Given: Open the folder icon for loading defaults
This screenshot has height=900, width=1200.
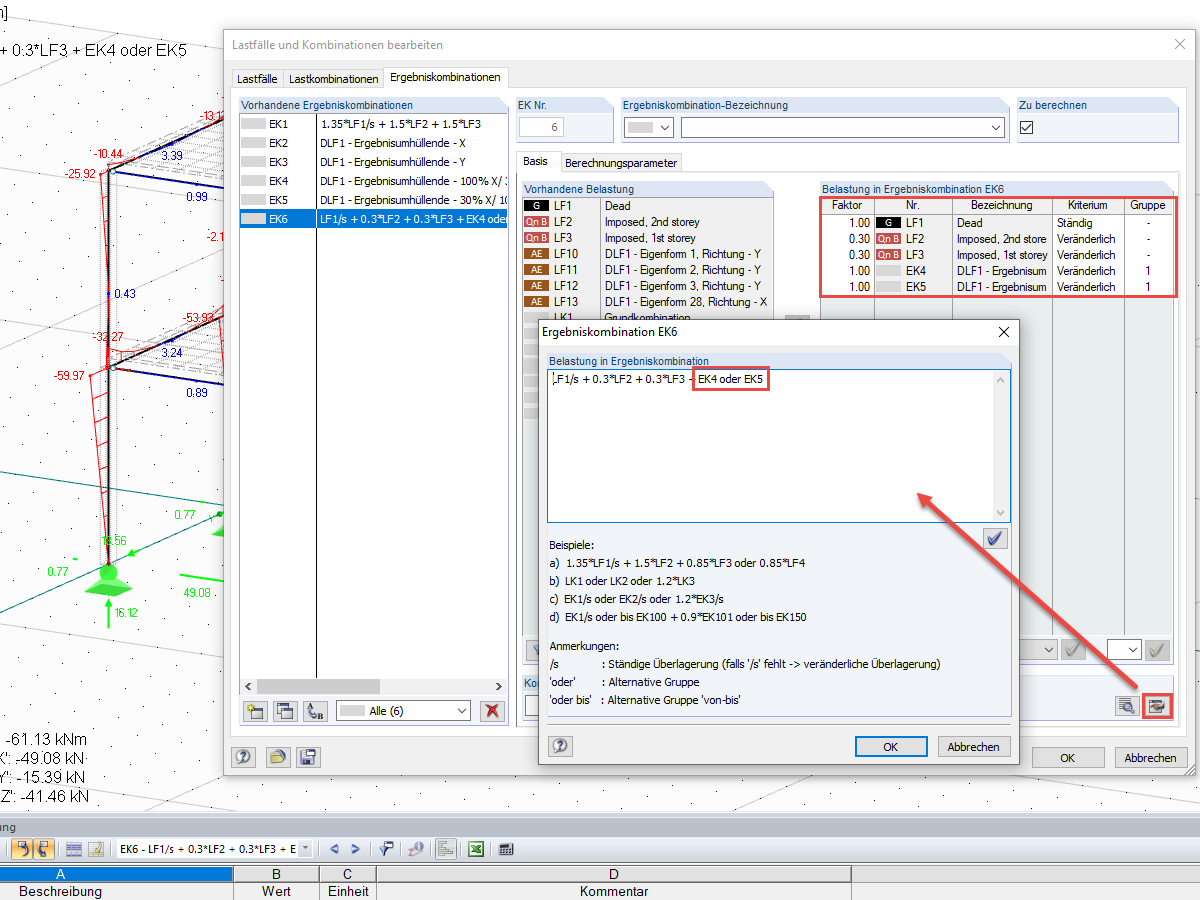Looking at the screenshot, I should pyautogui.click(x=277, y=757).
